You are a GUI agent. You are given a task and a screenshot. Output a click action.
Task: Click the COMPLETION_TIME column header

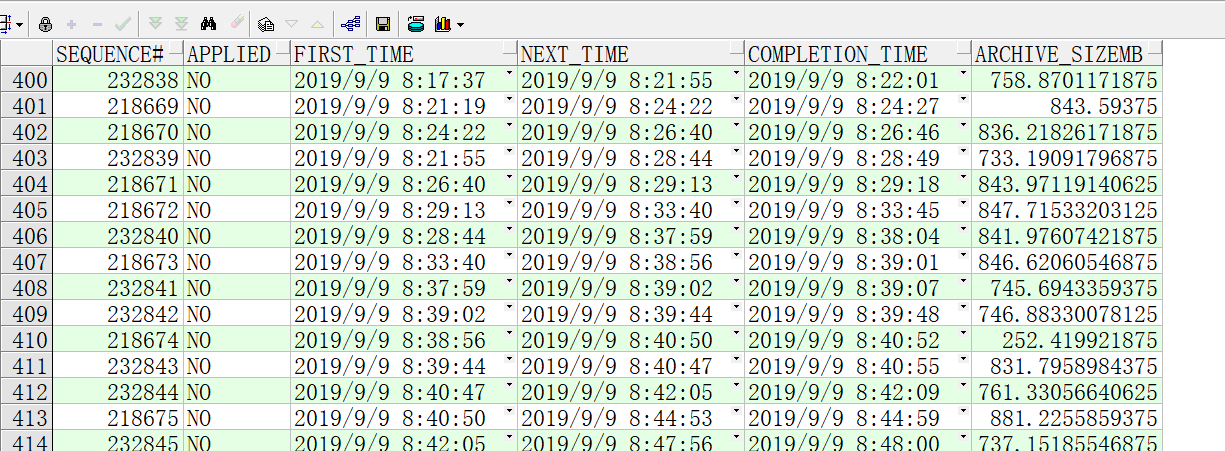pyautogui.click(x=858, y=54)
